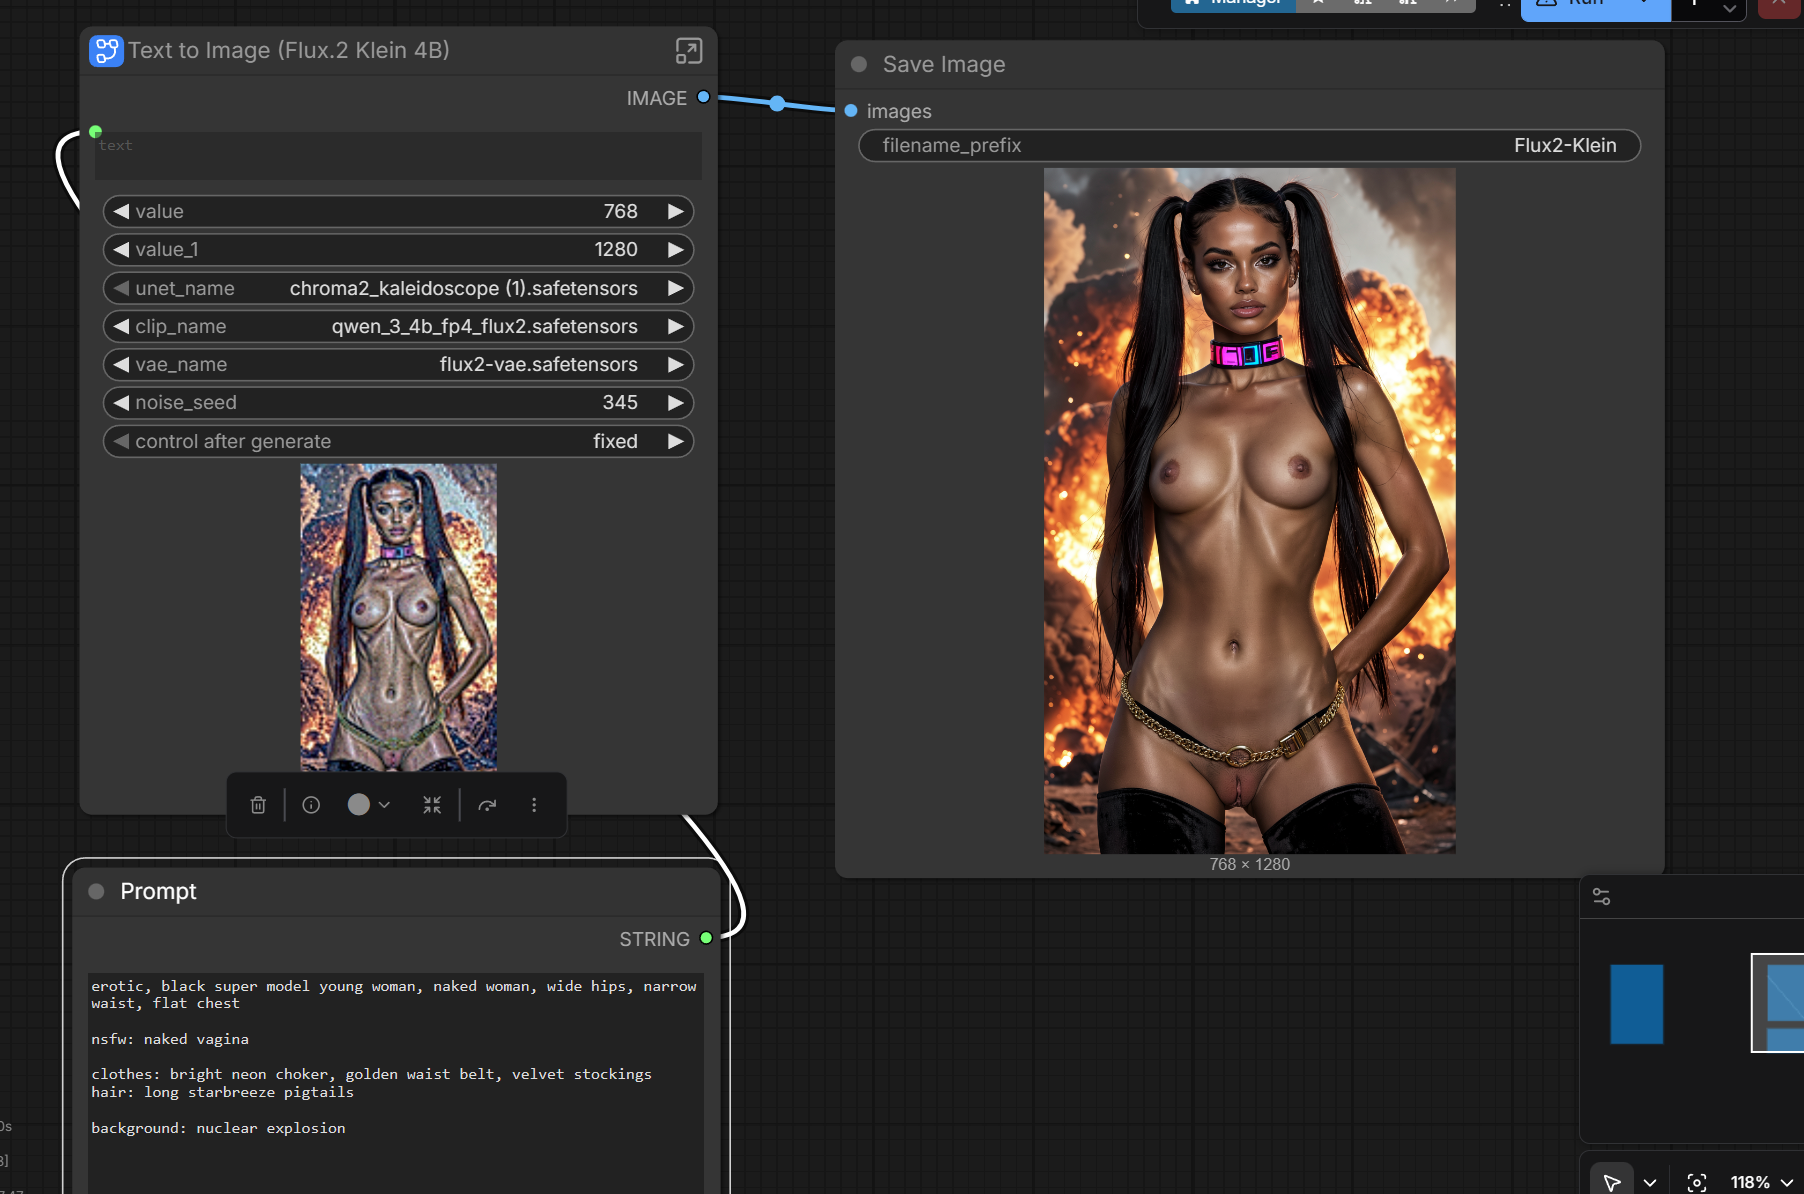The image size is (1804, 1194).
Task: Click inside the Prompt text area
Action: coord(396,1083)
